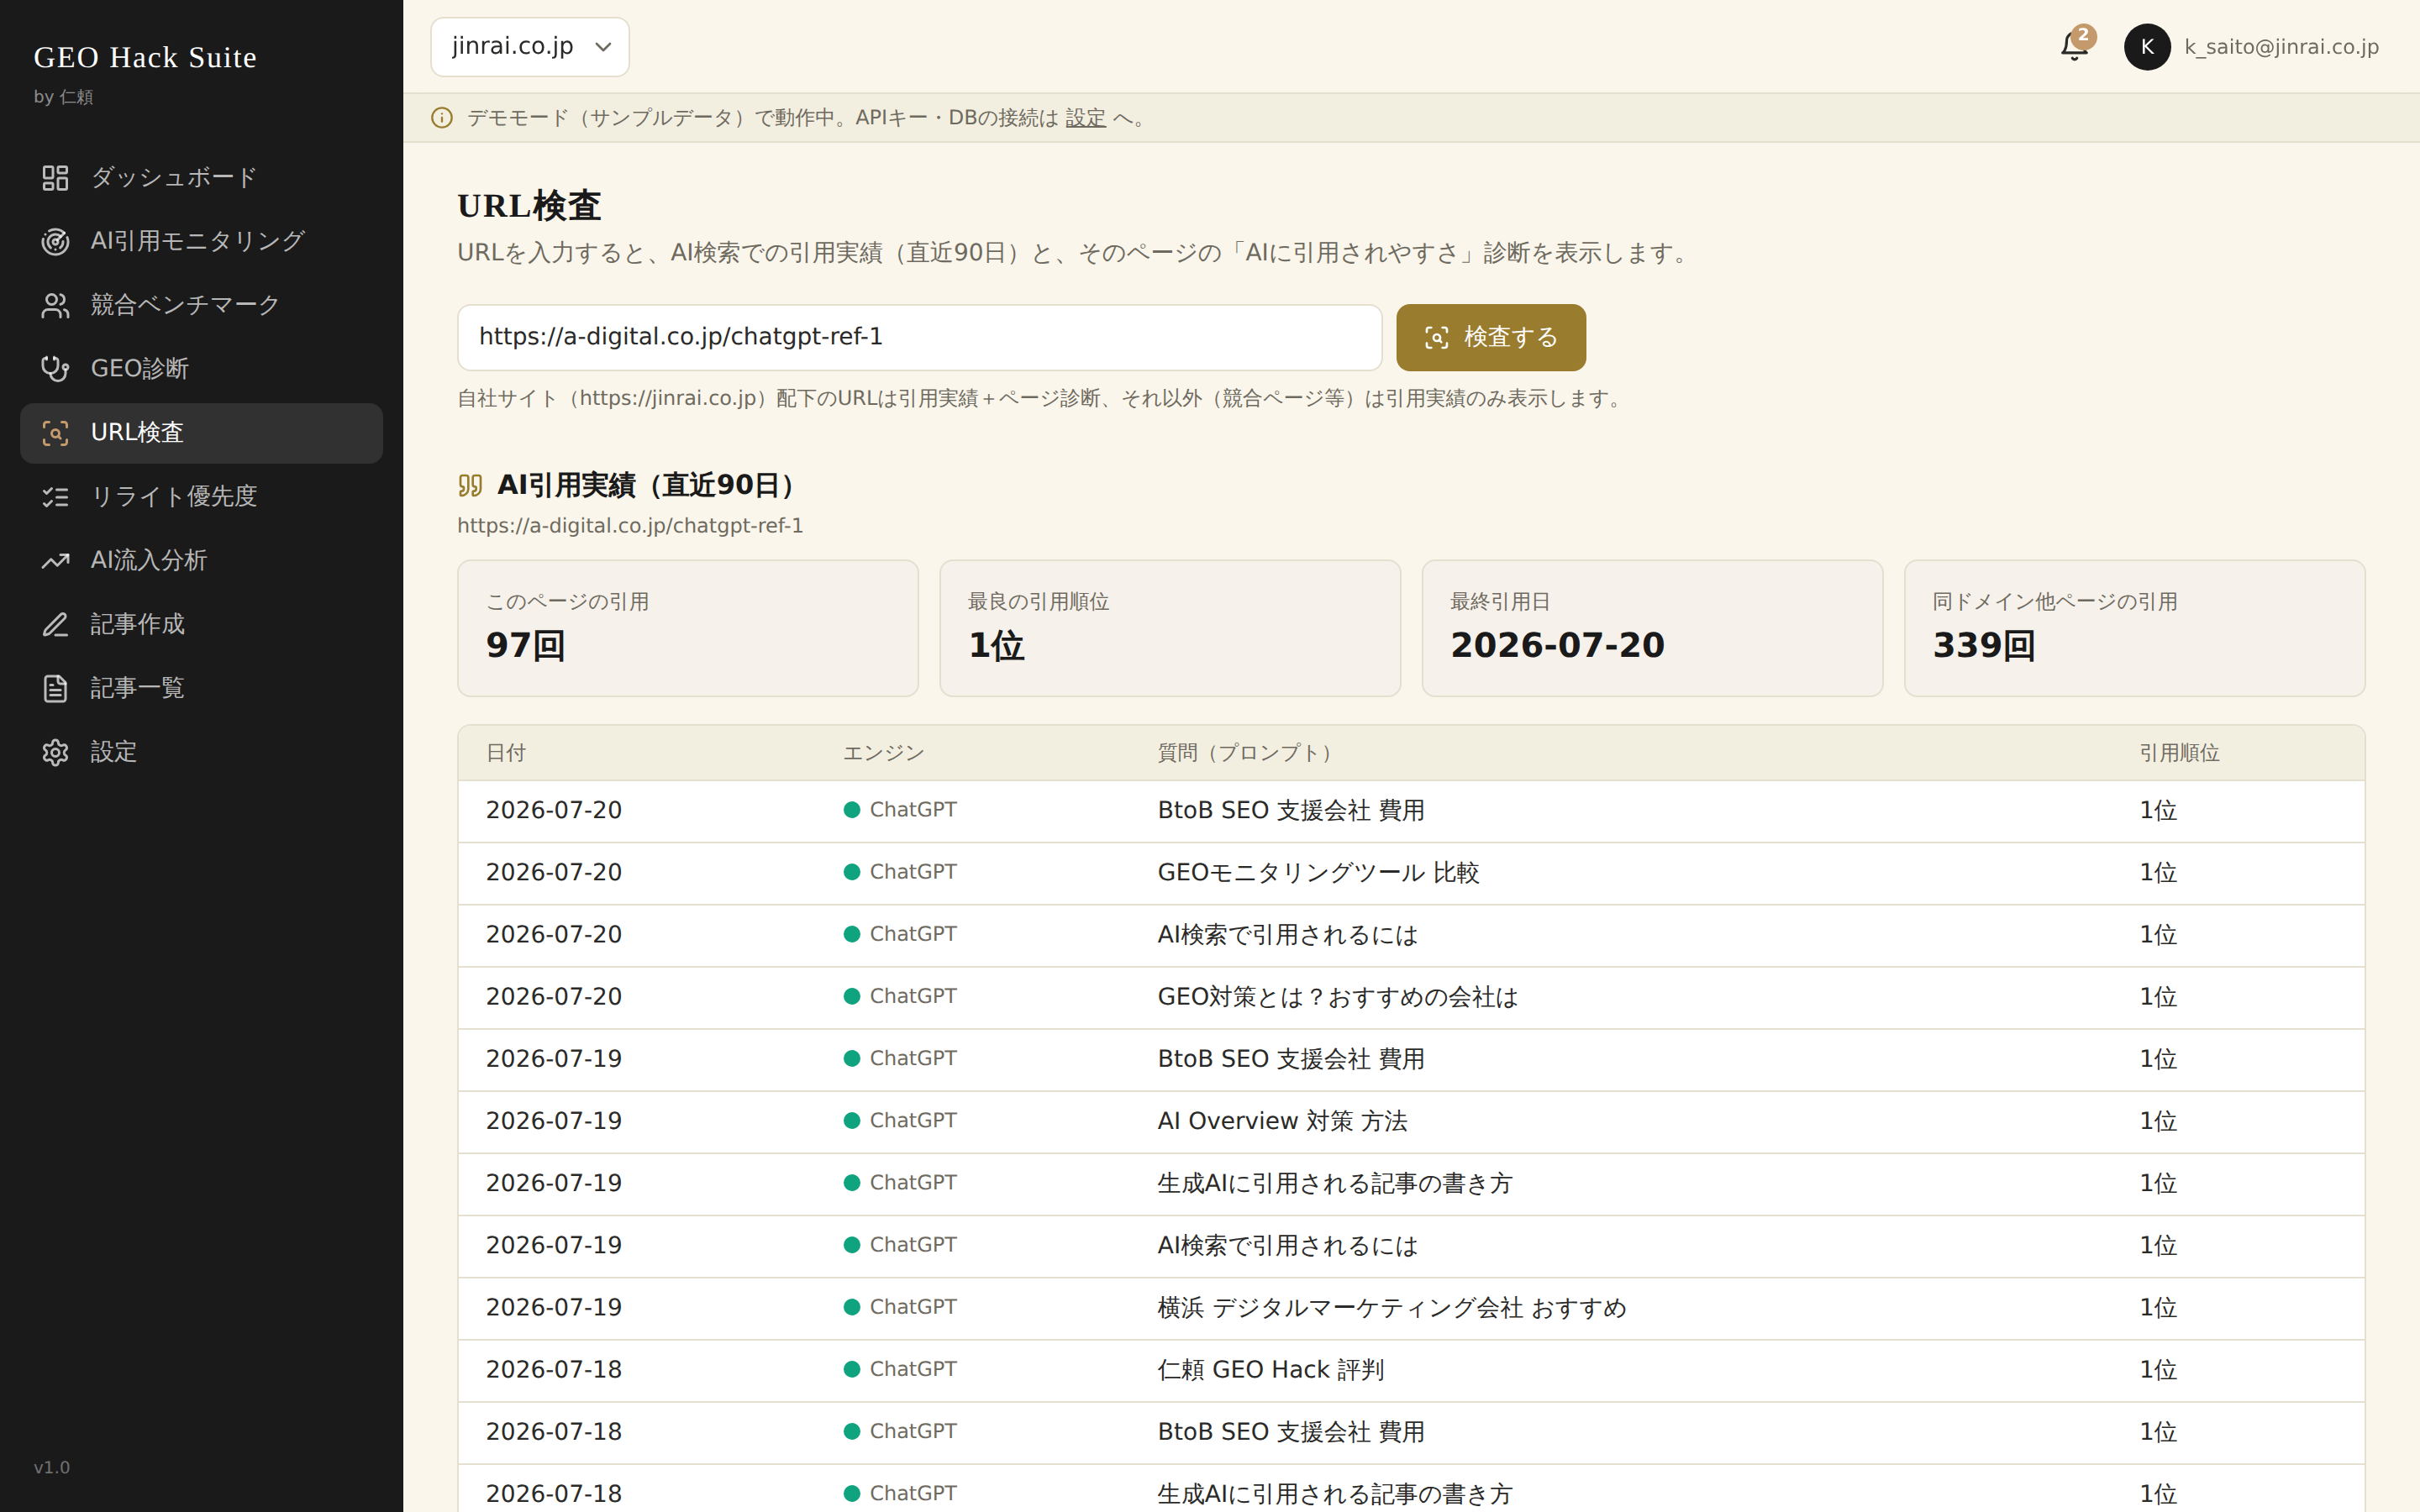Click the 記事作成 pencil icon
This screenshot has width=2420, height=1512.
coord(55,625)
